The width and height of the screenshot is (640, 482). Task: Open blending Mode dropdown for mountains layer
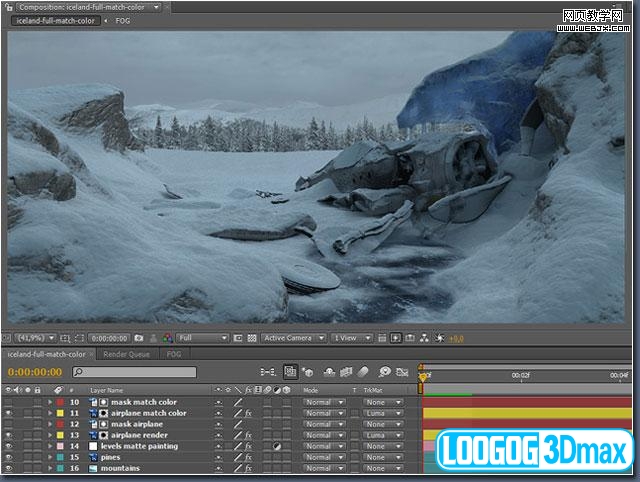324,468
